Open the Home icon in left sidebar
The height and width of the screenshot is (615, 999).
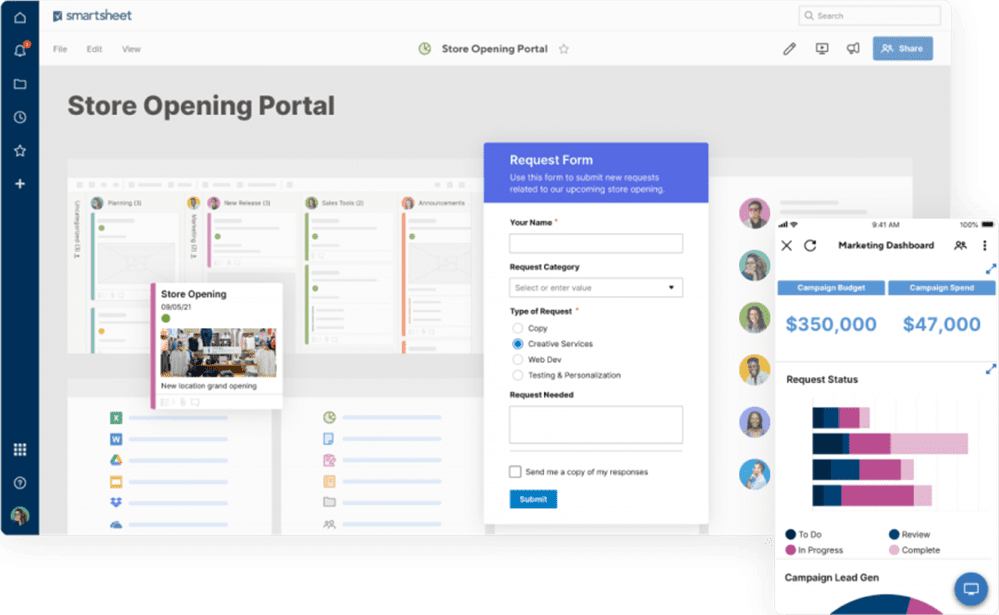click(x=20, y=17)
